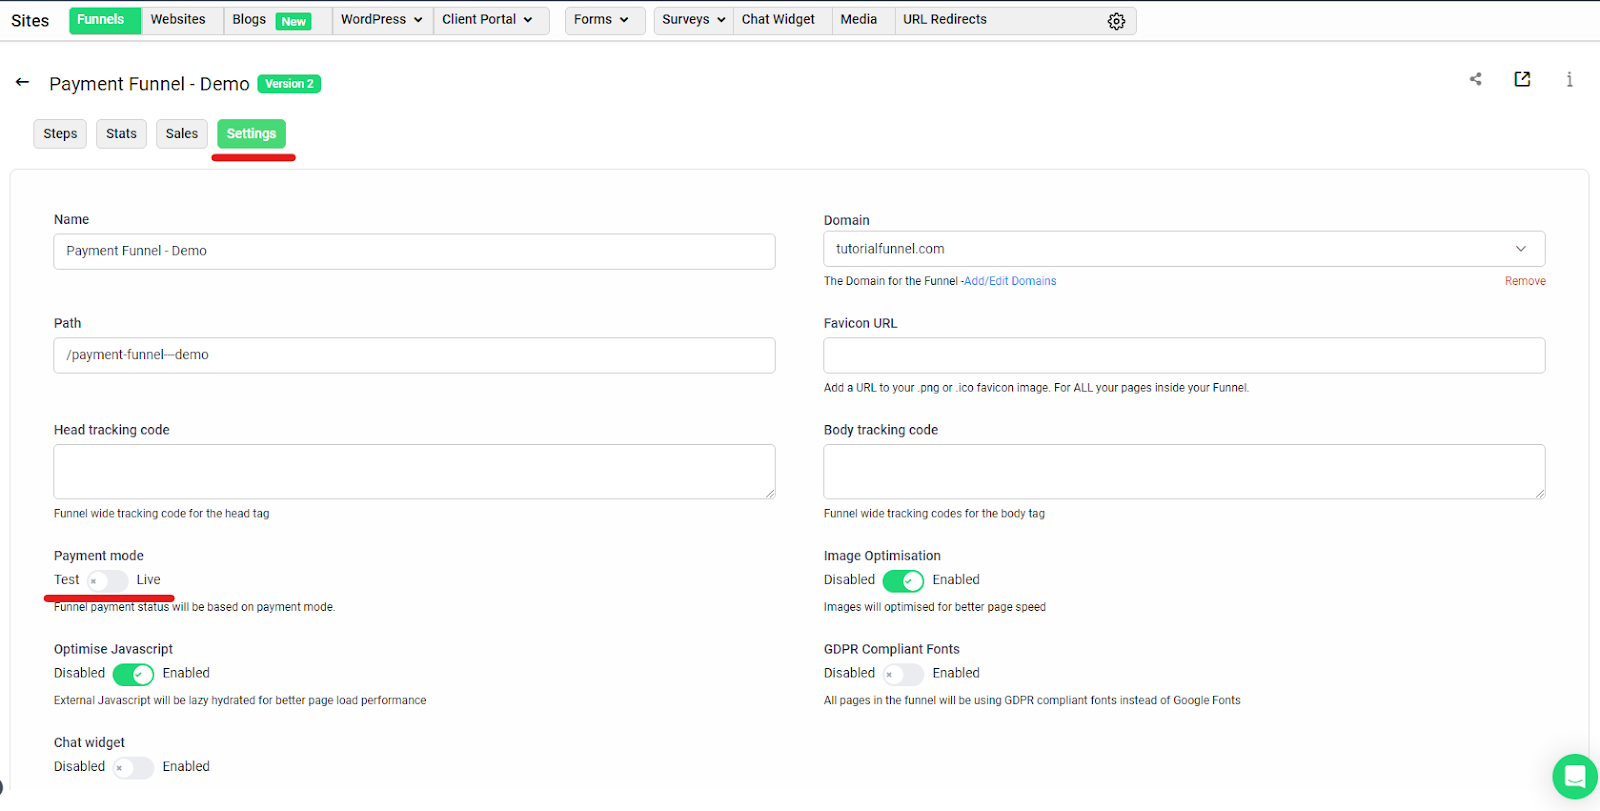
Task: Open the green chat support bubble
Action: pyautogui.click(x=1574, y=776)
